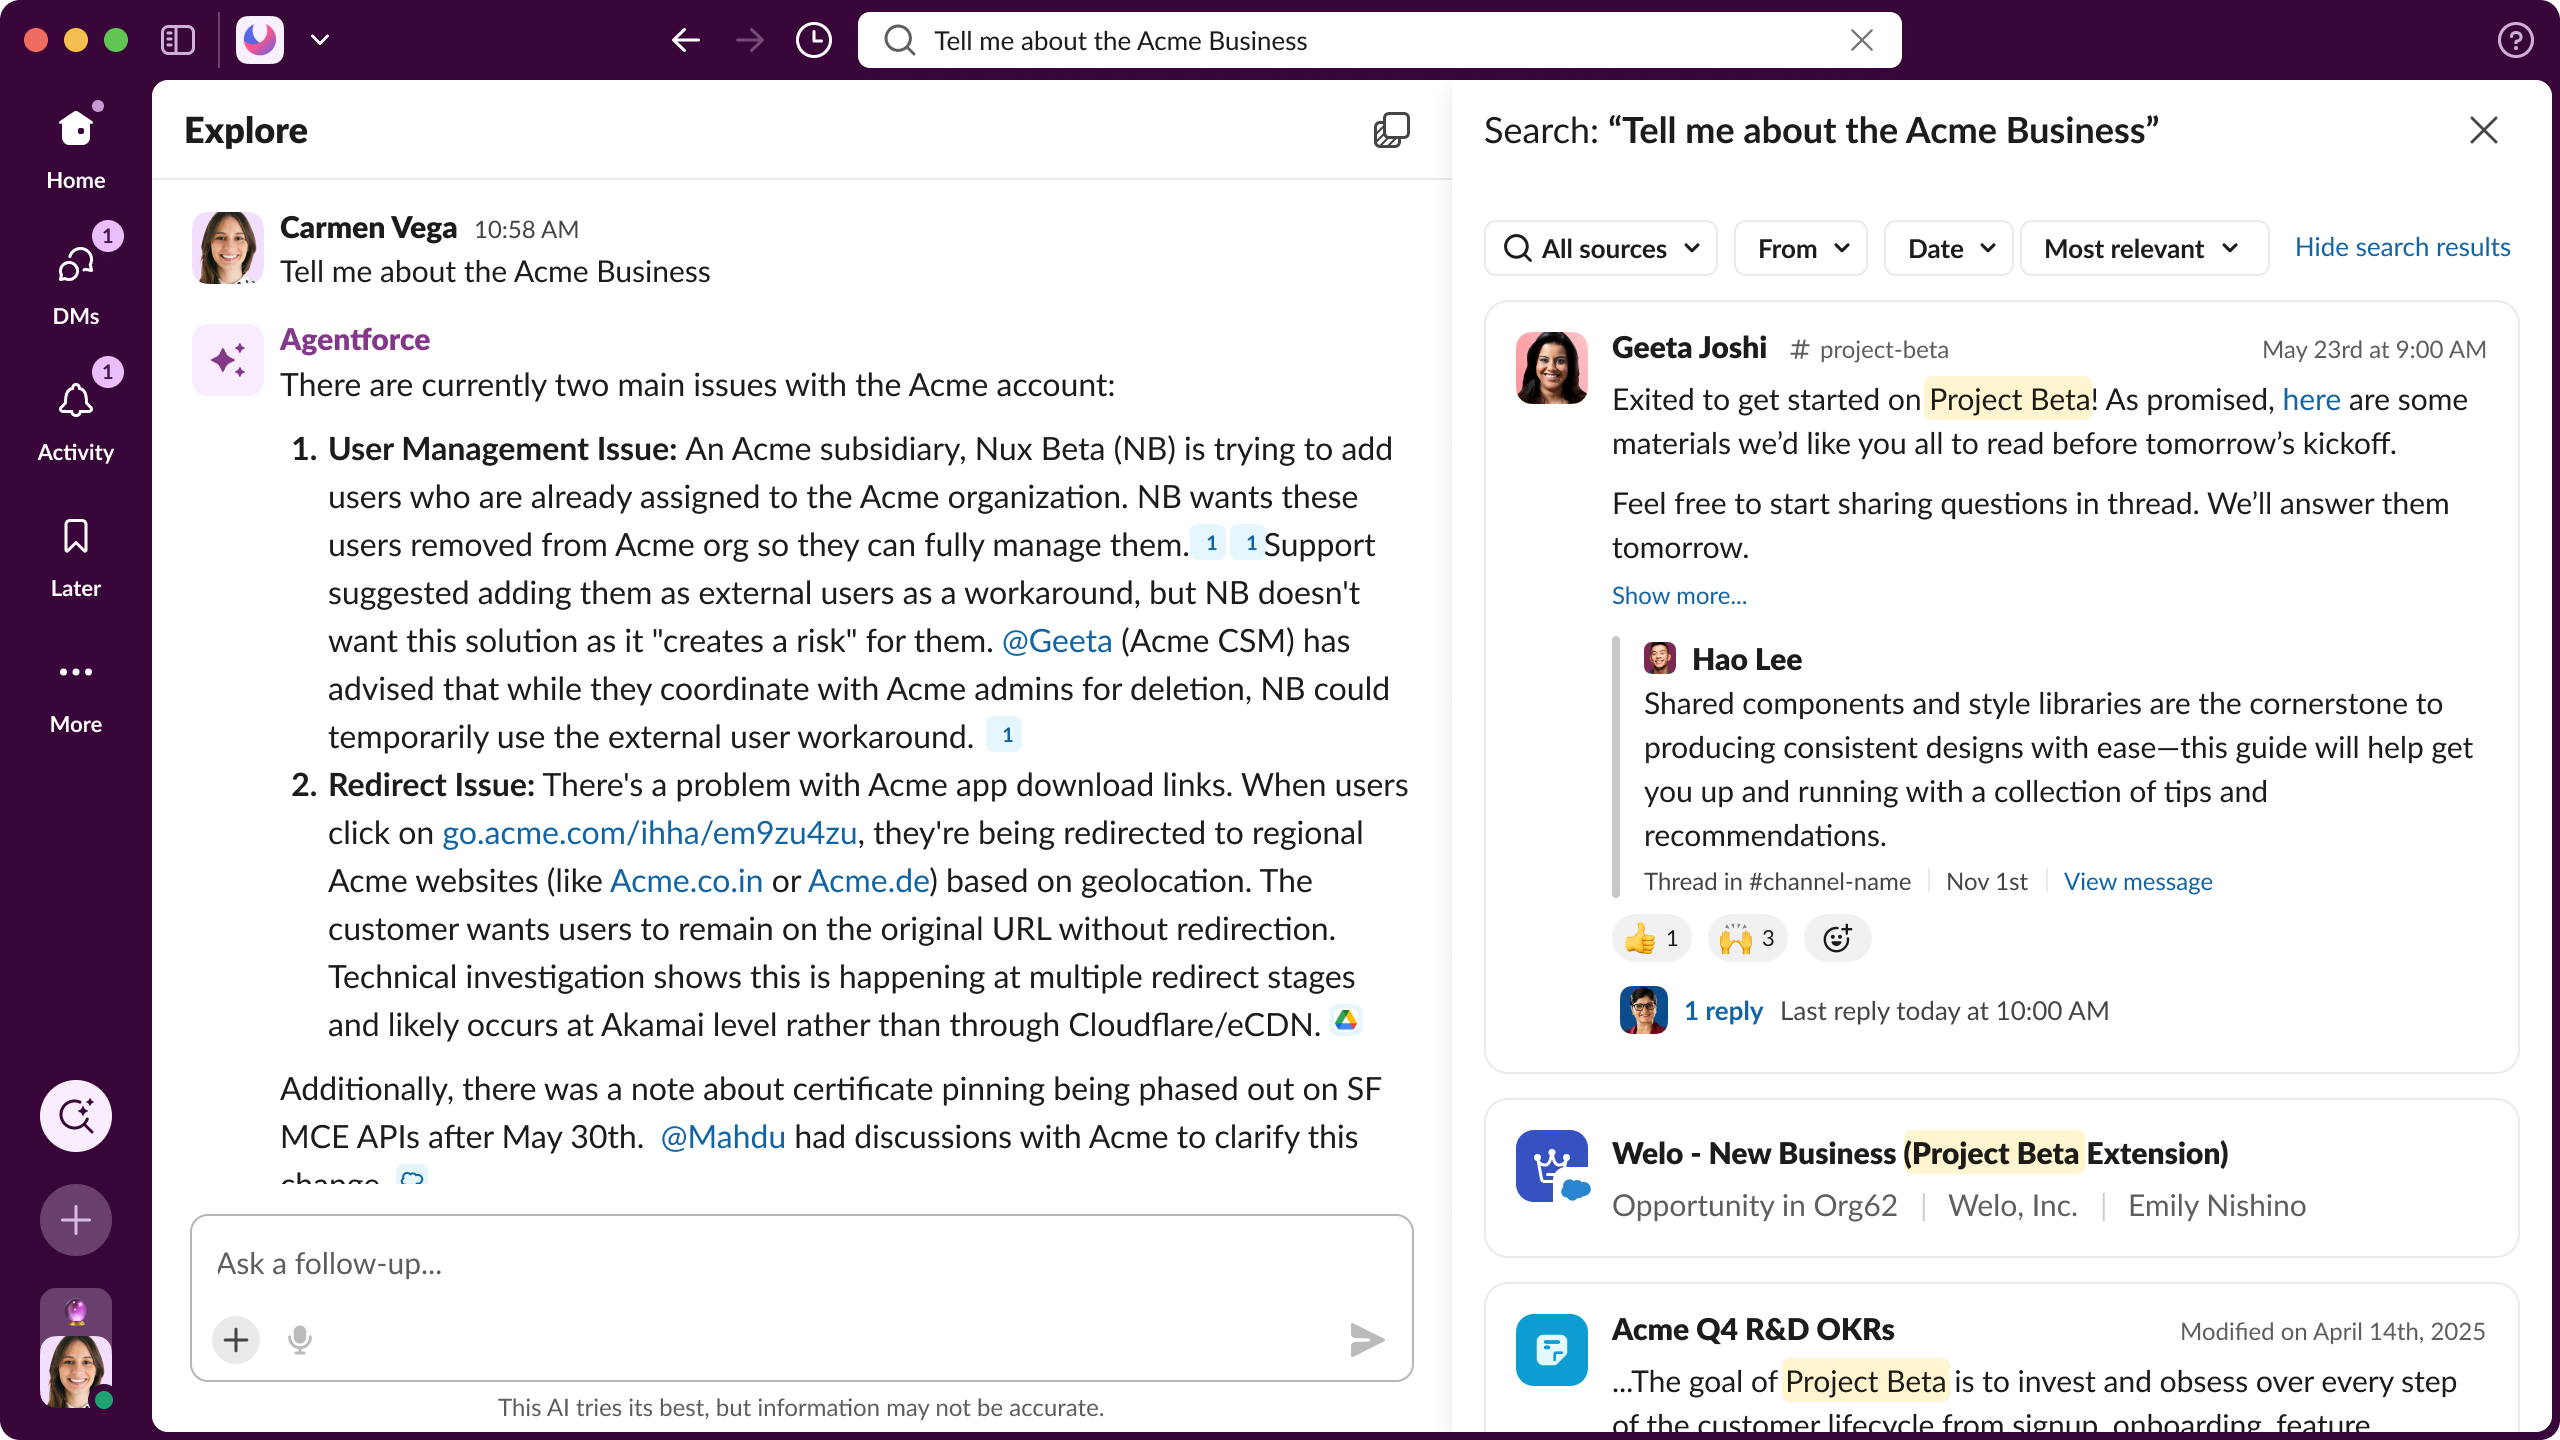Open the history clock icon
This screenshot has width=2560, height=1440.
(814, 40)
